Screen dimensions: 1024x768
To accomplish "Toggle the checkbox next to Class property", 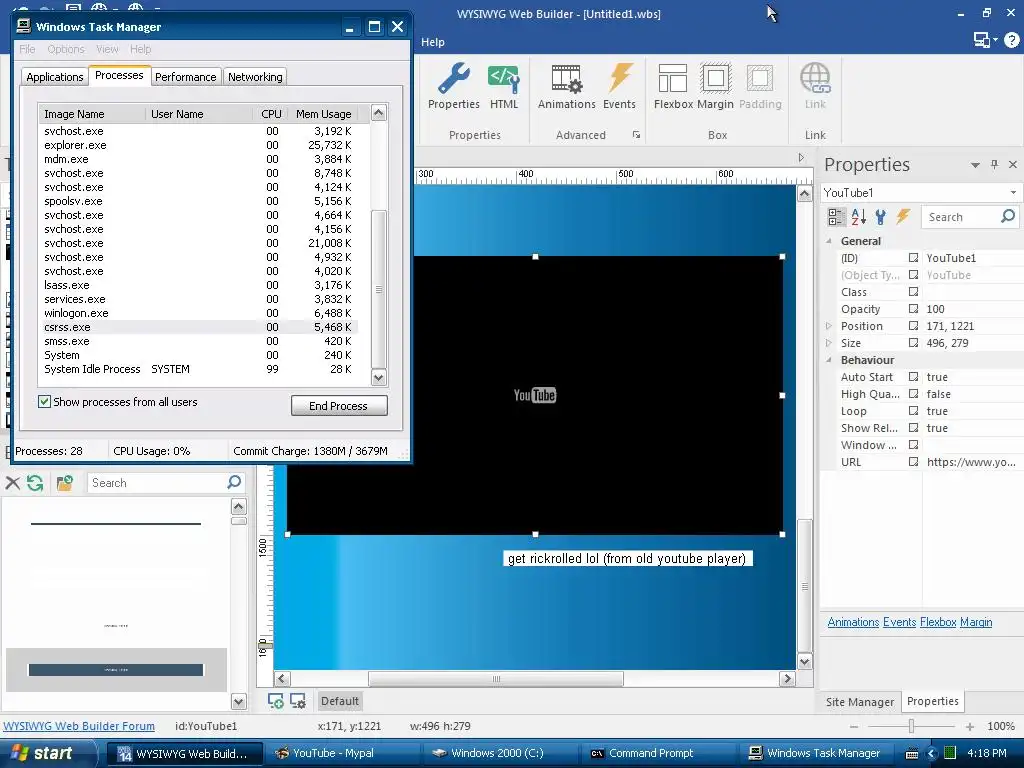I will click(x=914, y=292).
